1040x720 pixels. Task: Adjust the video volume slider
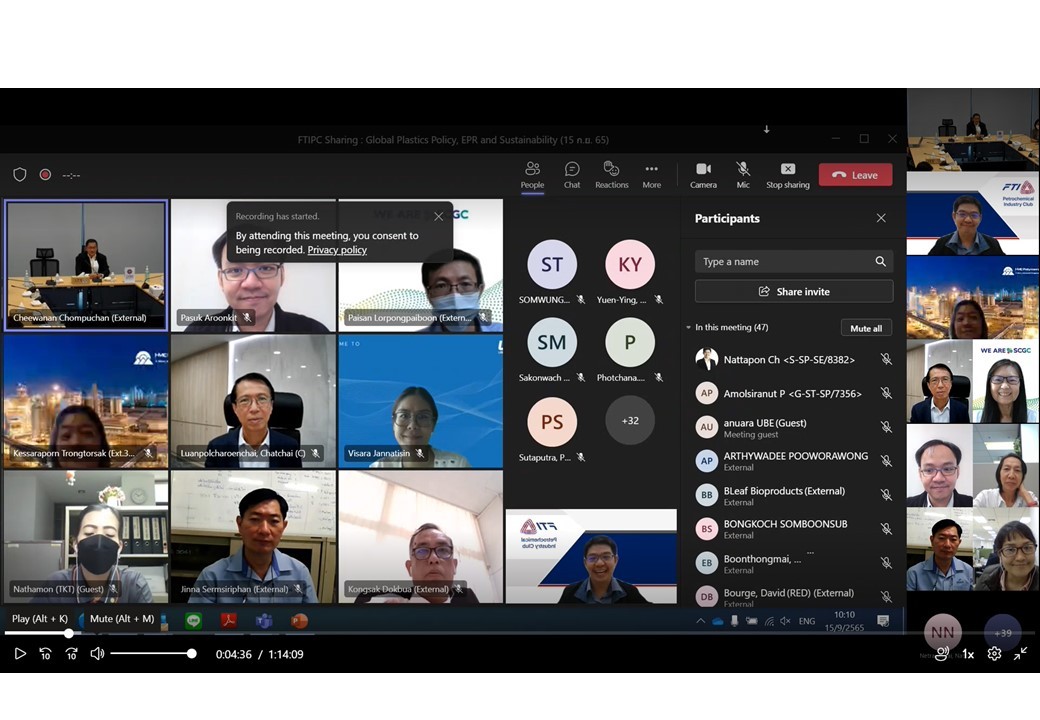[152, 654]
